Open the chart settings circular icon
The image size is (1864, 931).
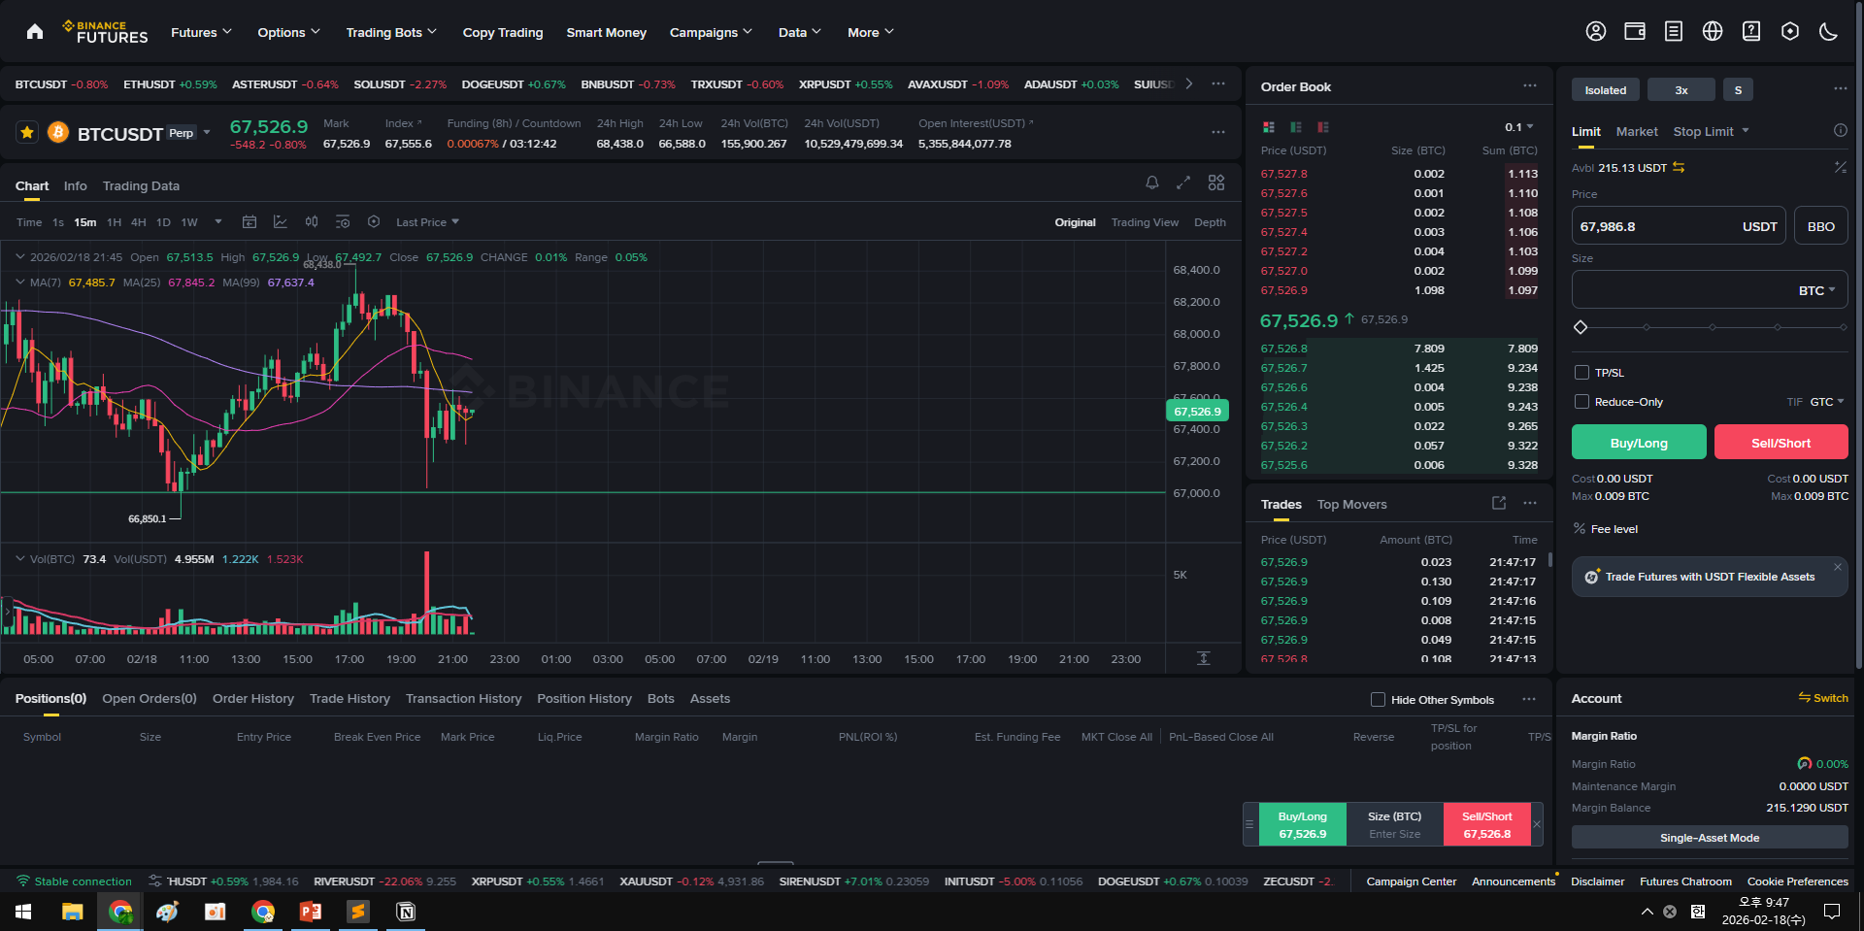[x=374, y=222]
